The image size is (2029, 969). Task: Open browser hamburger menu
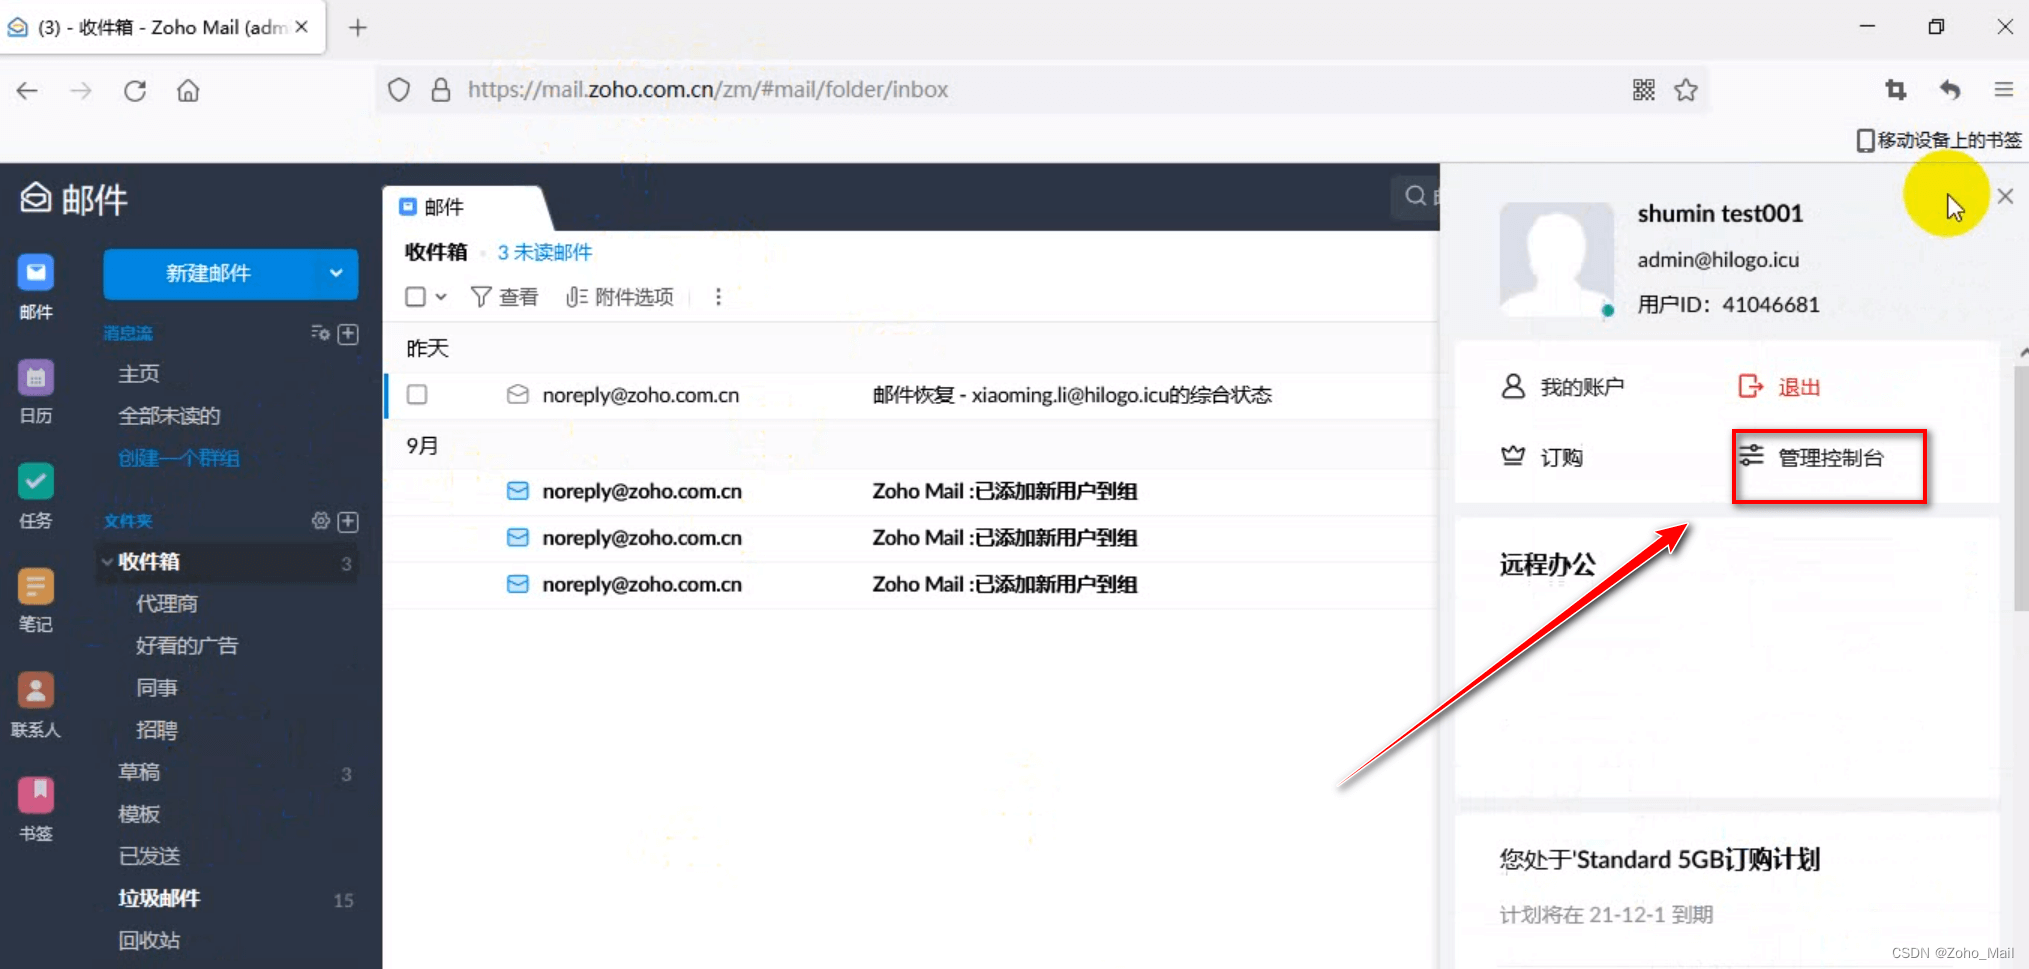[x=2004, y=90]
